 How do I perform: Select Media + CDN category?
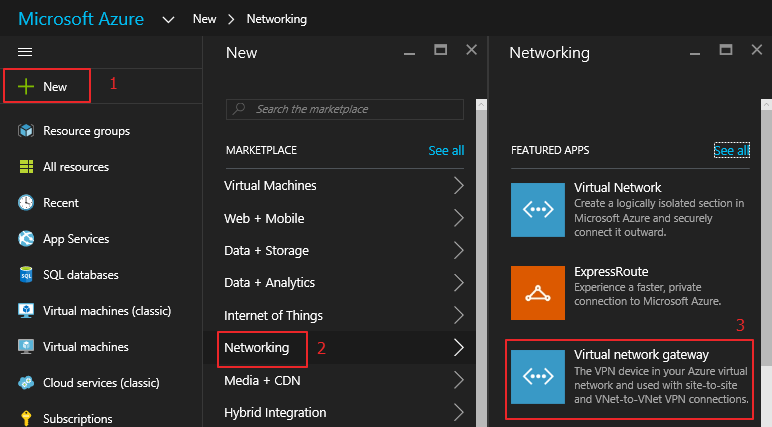click(262, 380)
